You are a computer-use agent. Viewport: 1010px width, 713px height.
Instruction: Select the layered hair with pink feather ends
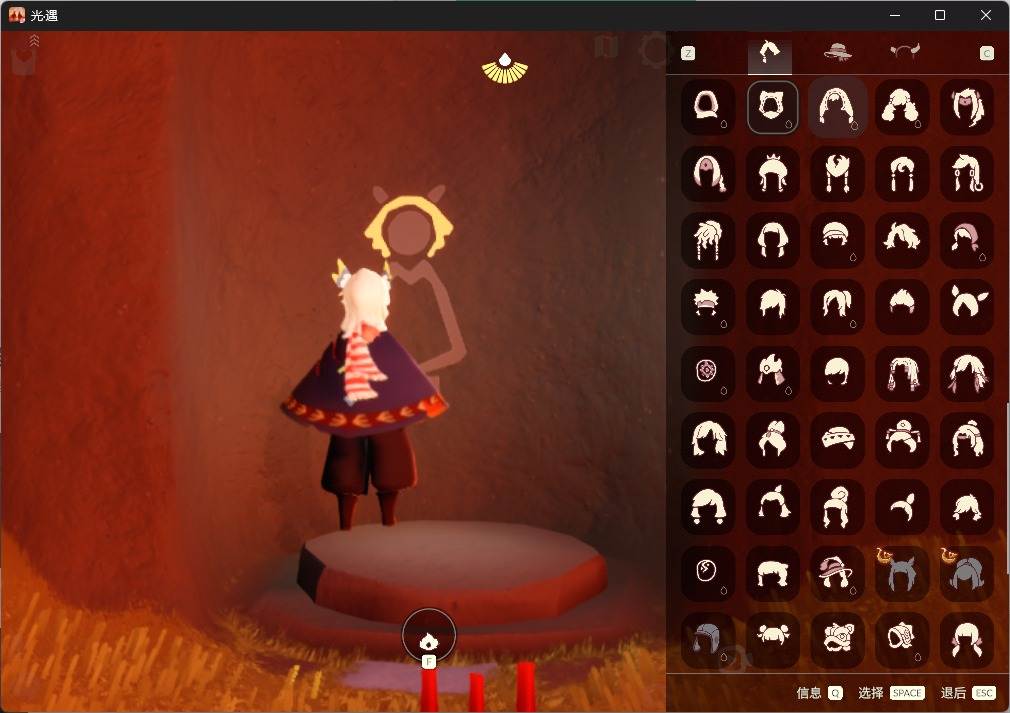click(967, 373)
